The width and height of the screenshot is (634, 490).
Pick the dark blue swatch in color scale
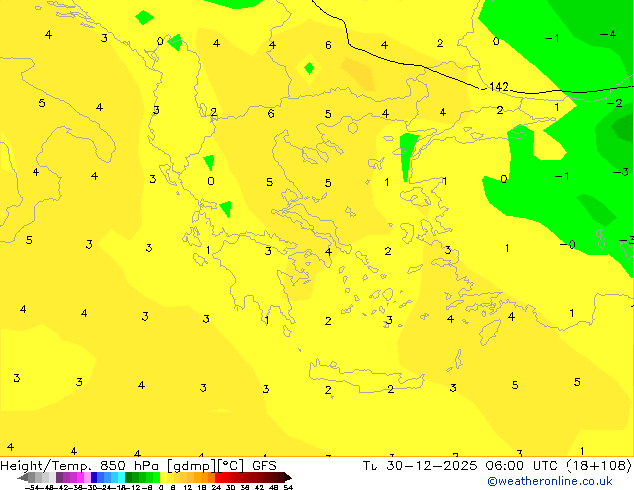coord(94,477)
